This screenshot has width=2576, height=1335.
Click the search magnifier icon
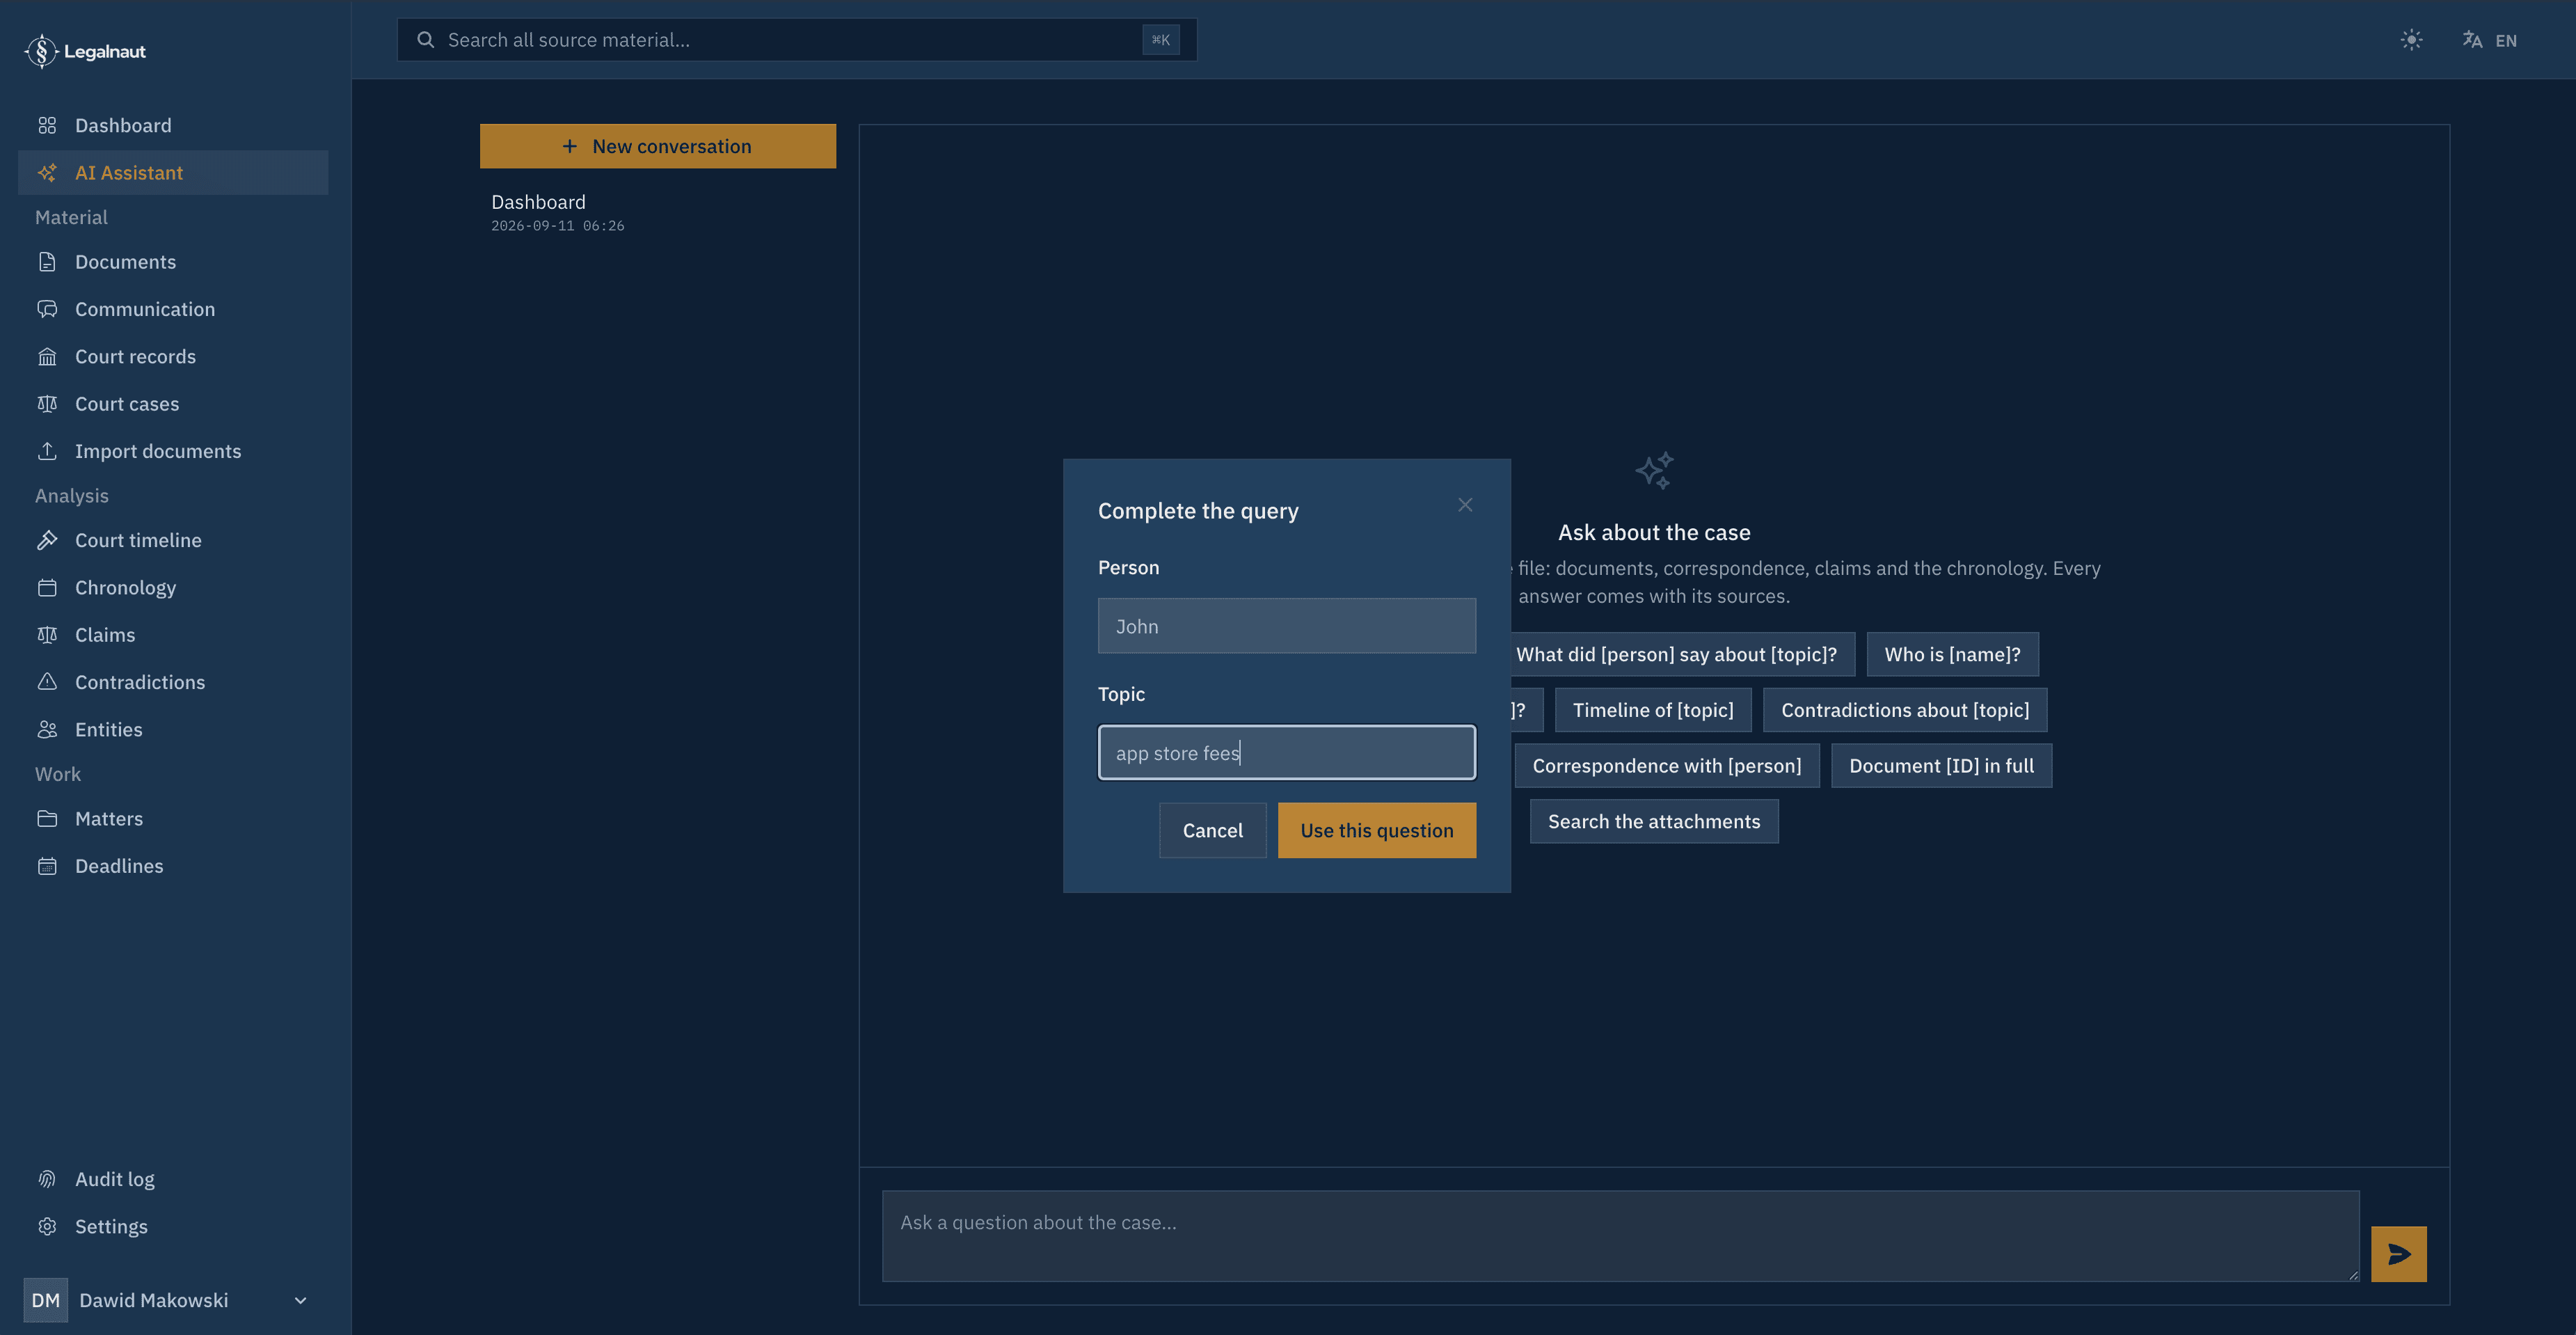click(425, 40)
